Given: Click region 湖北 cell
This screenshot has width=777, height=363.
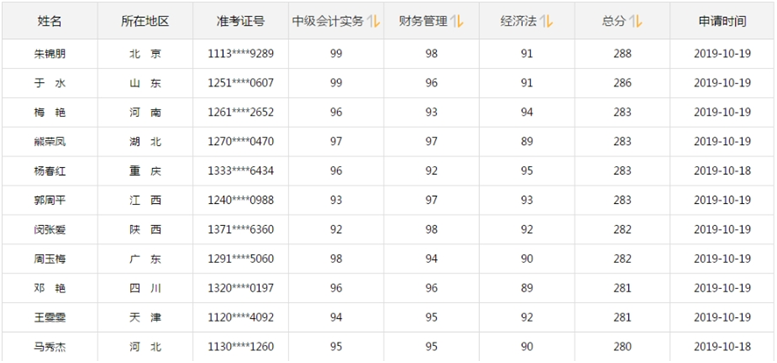Looking at the screenshot, I should (145, 142).
